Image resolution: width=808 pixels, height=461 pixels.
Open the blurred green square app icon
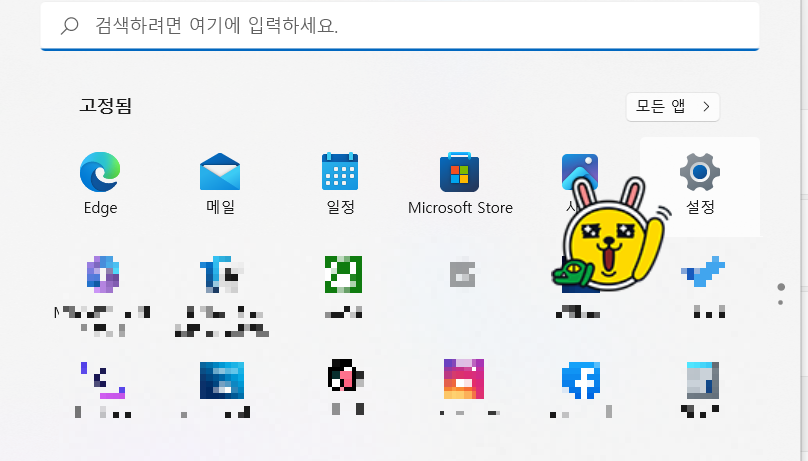click(343, 274)
